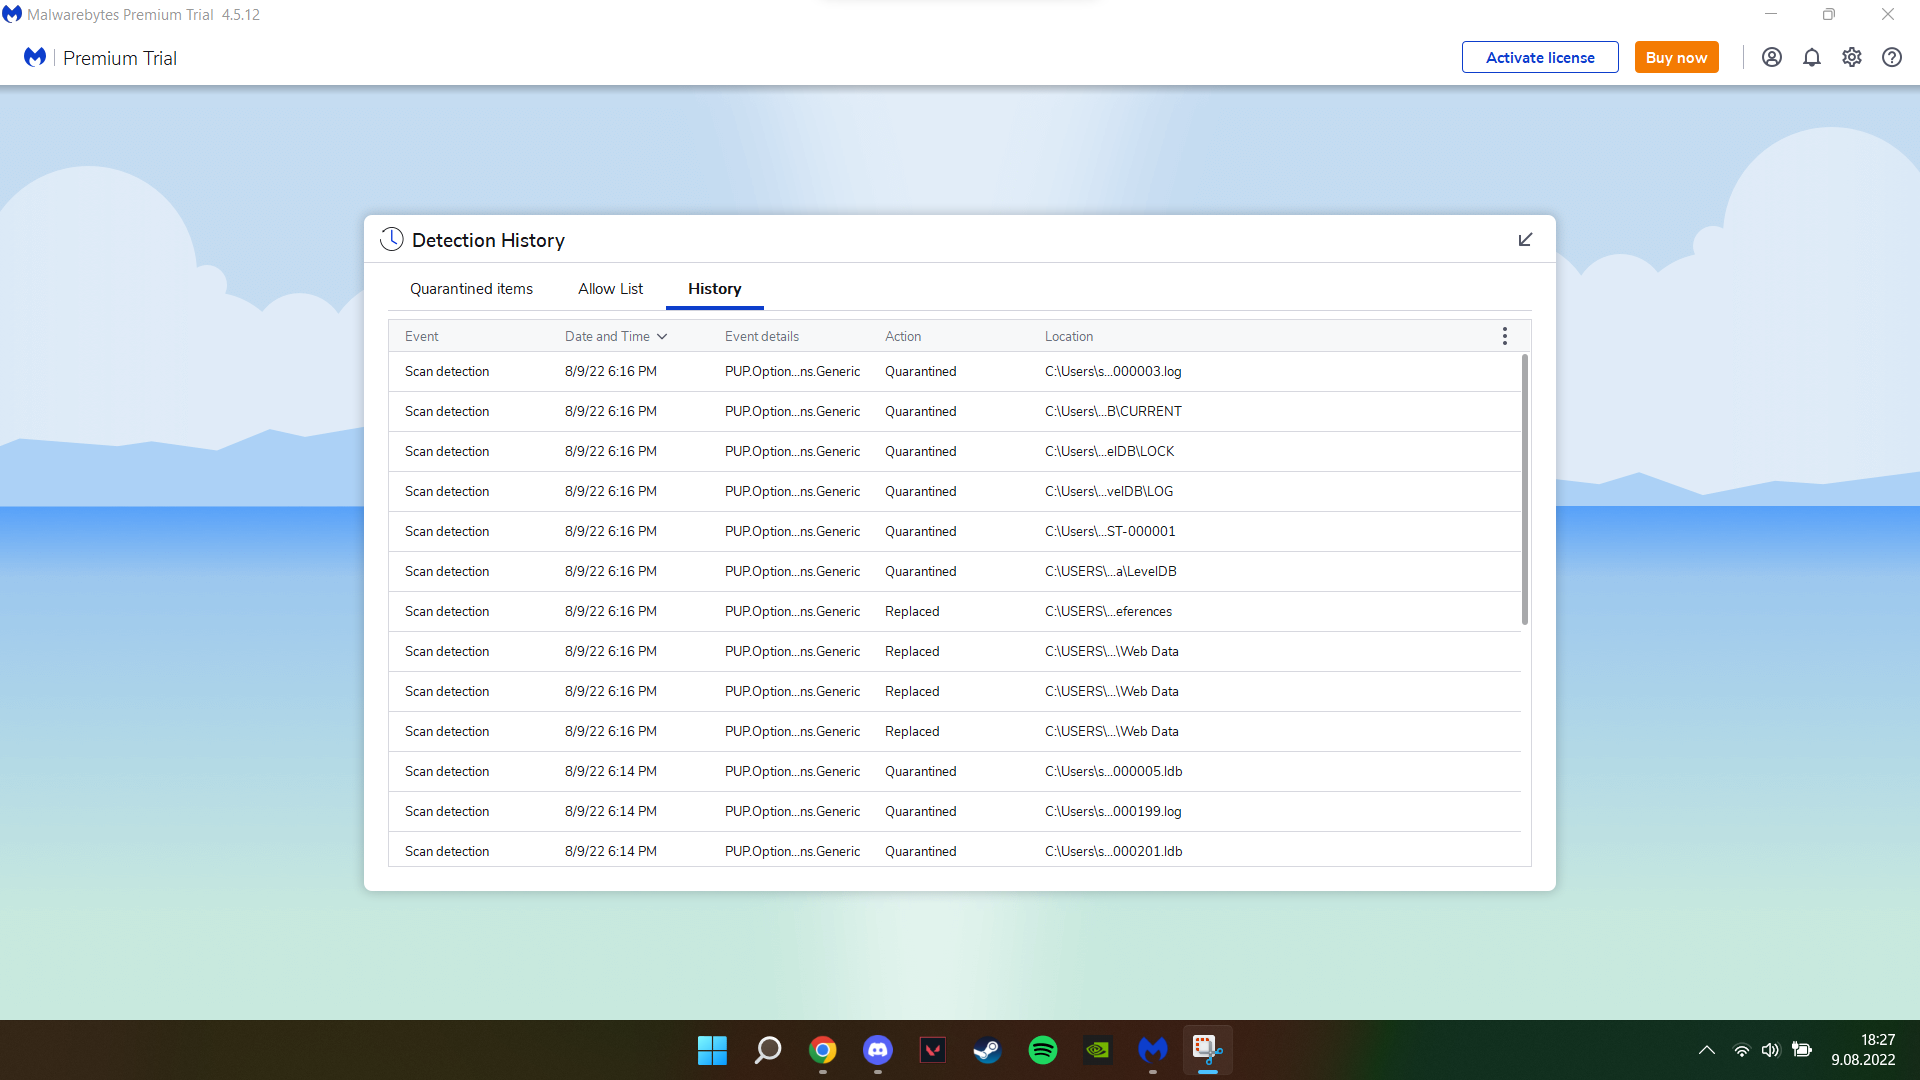Viewport: 1920px width, 1080px height.
Task: Open the taskbar search icon
Action: 767,1050
